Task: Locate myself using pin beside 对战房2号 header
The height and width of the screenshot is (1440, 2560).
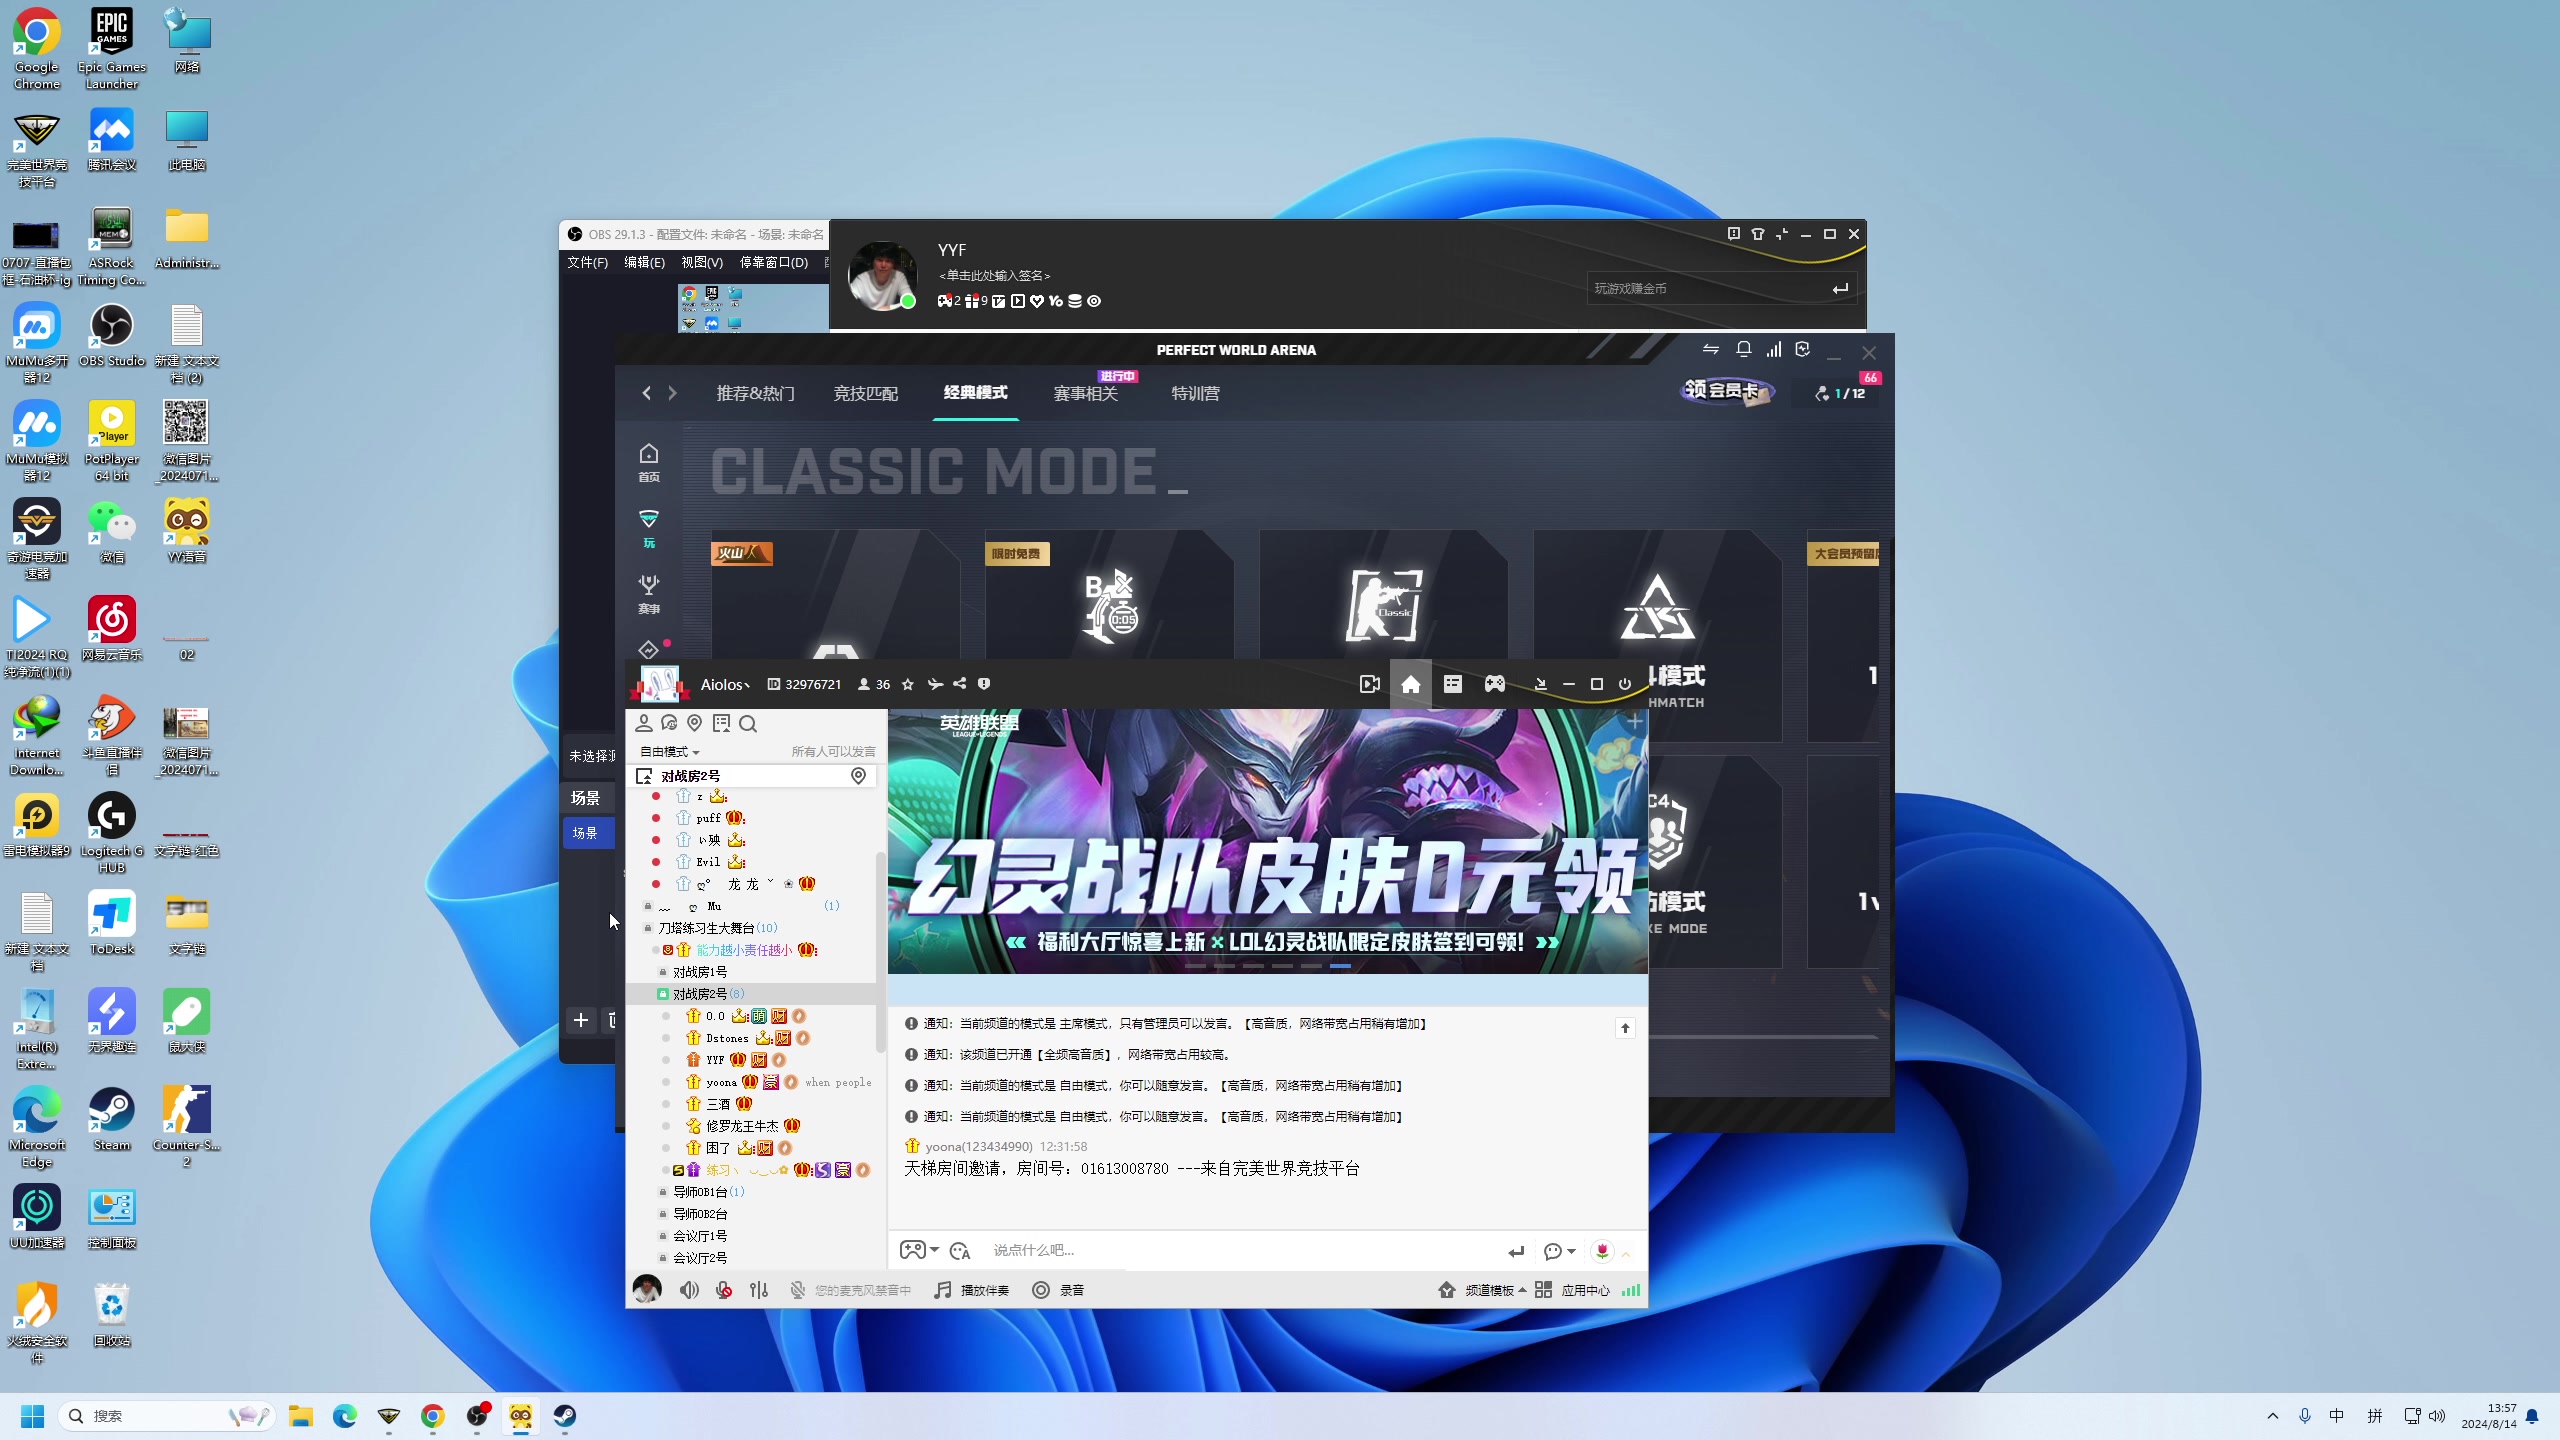Action: (858, 776)
